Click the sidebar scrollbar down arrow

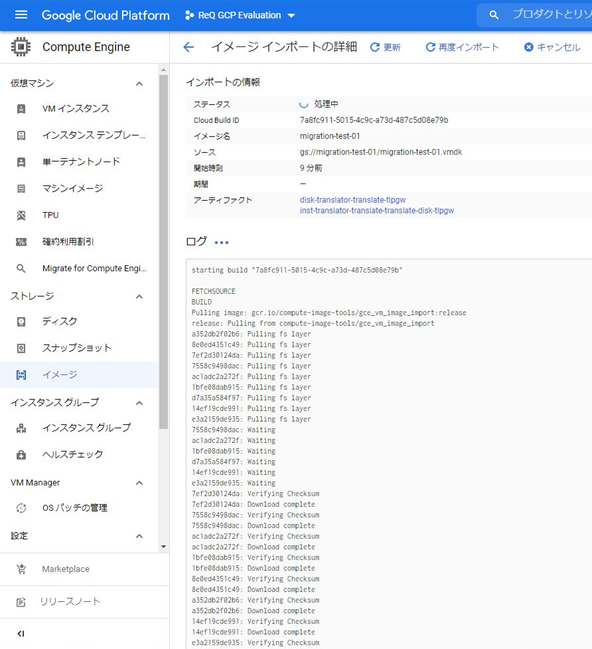pyautogui.click(x=164, y=546)
